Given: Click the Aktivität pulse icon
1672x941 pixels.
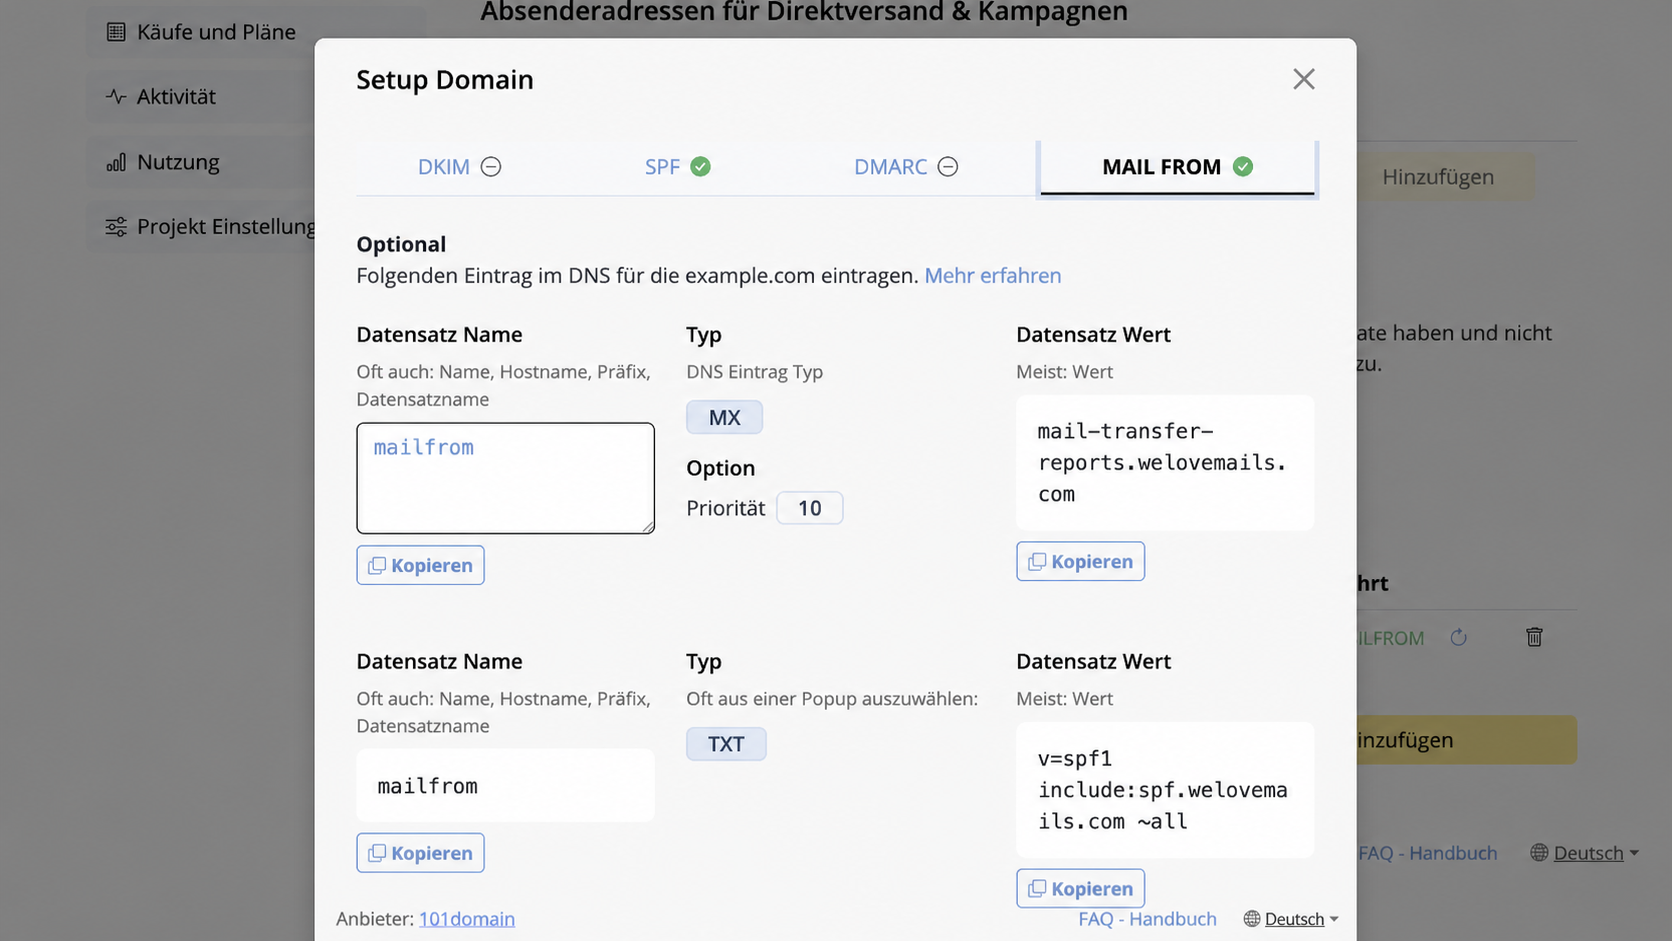Looking at the screenshot, I should tap(116, 97).
